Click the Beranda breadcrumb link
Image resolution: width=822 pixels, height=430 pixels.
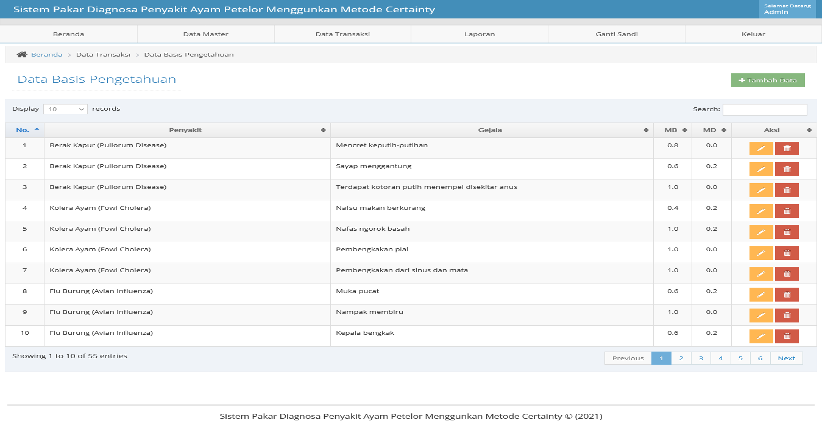click(47, 55)
